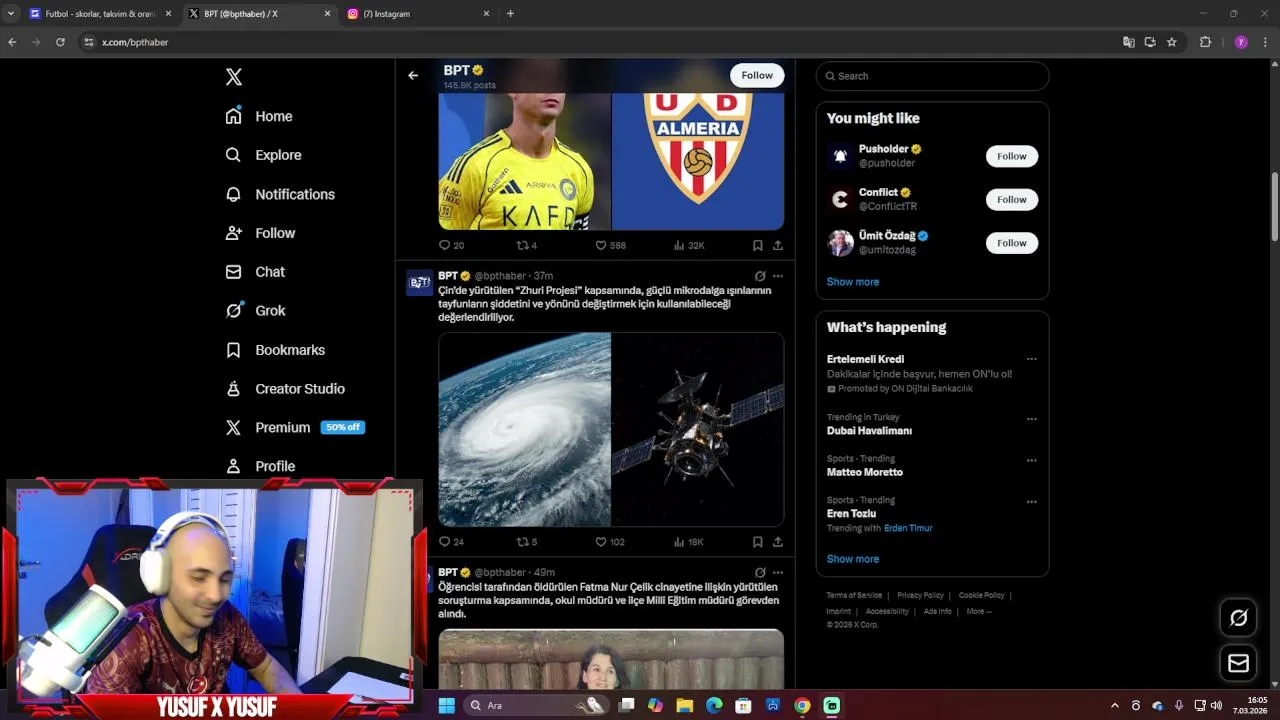Open more menu on Fatma Nur Çelik post
This screenshot has height=720, width=1280.
tap(777, 573)
